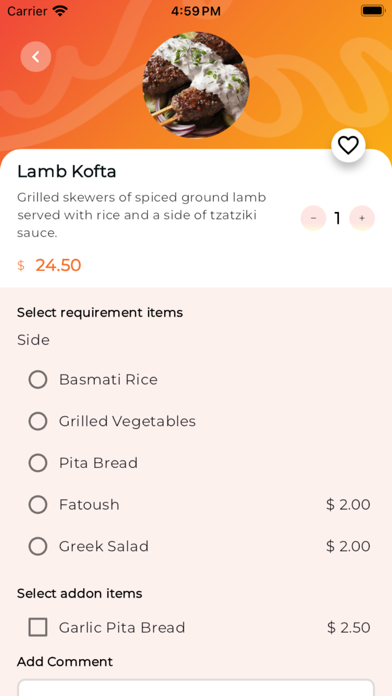392x696 pixels.
Task: Tap the back arrow button
Action: point(36,56)
